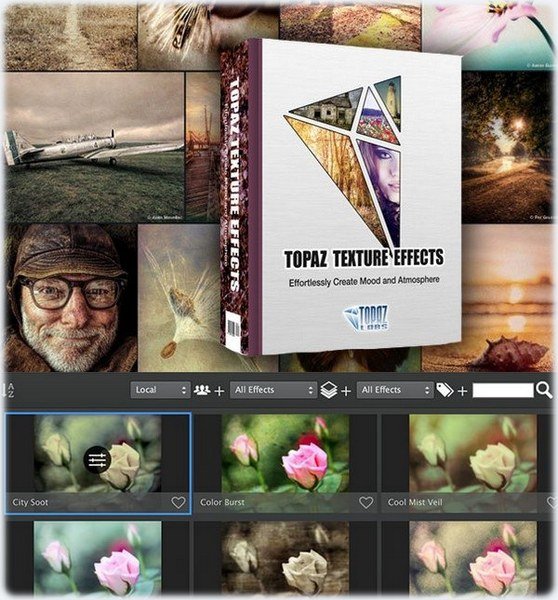Viewport: 558px width, 600px height.
Task: Open the Local source dropdown
Action: (160, 390)
